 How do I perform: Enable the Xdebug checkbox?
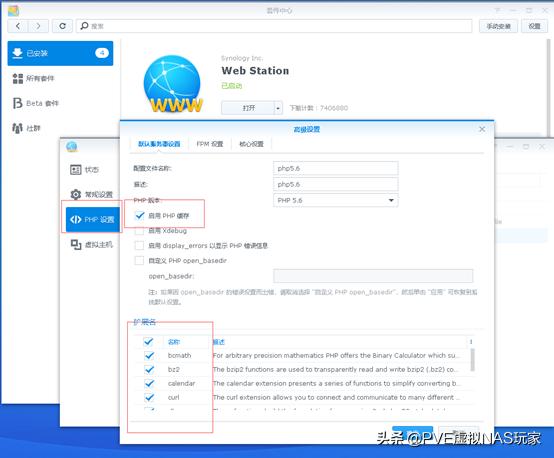140,231
